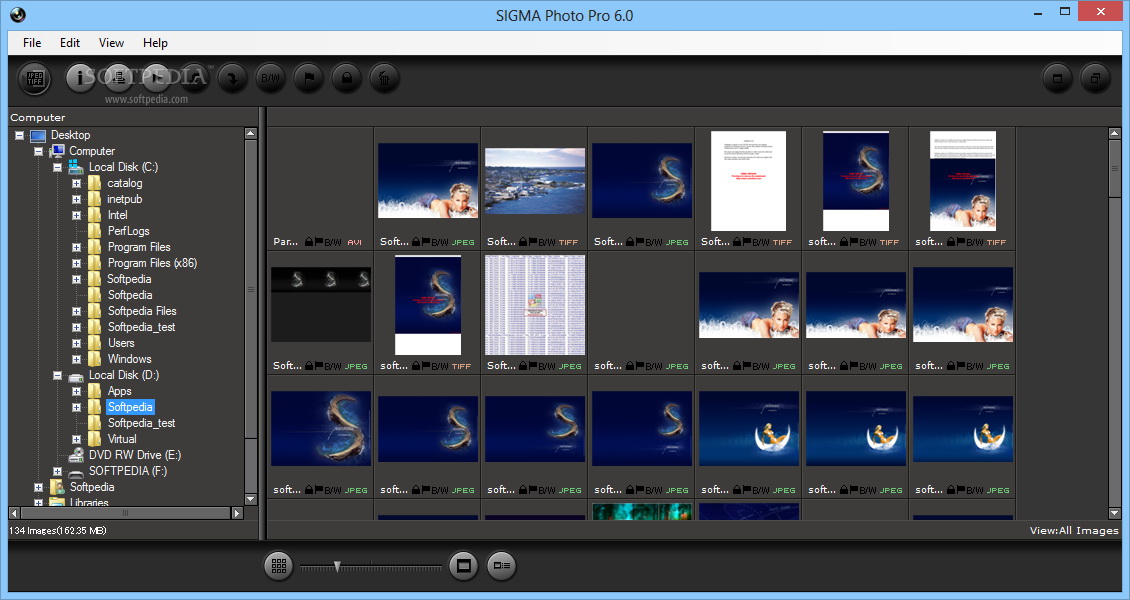Select the Softpedia_test folder on drive D
Viewport: 1130px width, 600px height.
pyautogui.click(x=141, y=423)
